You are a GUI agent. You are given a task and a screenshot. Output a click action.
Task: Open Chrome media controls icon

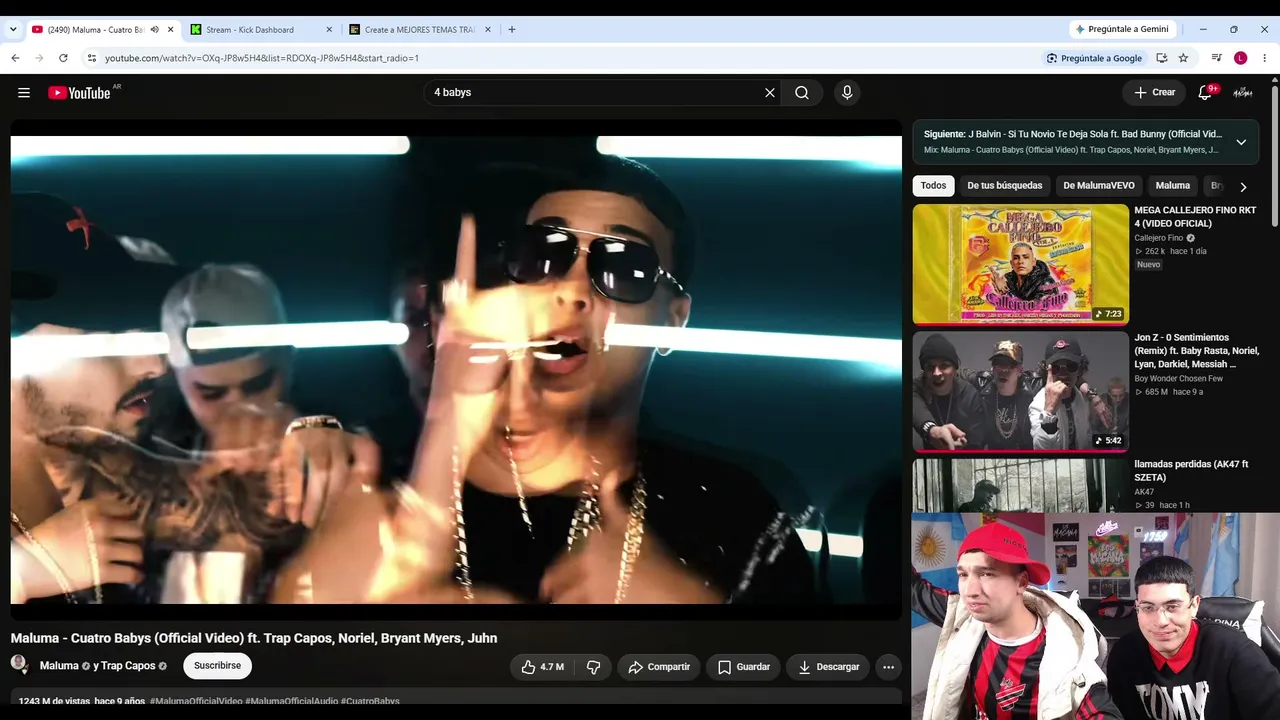pyautogui.click(x=1217, y=58)
